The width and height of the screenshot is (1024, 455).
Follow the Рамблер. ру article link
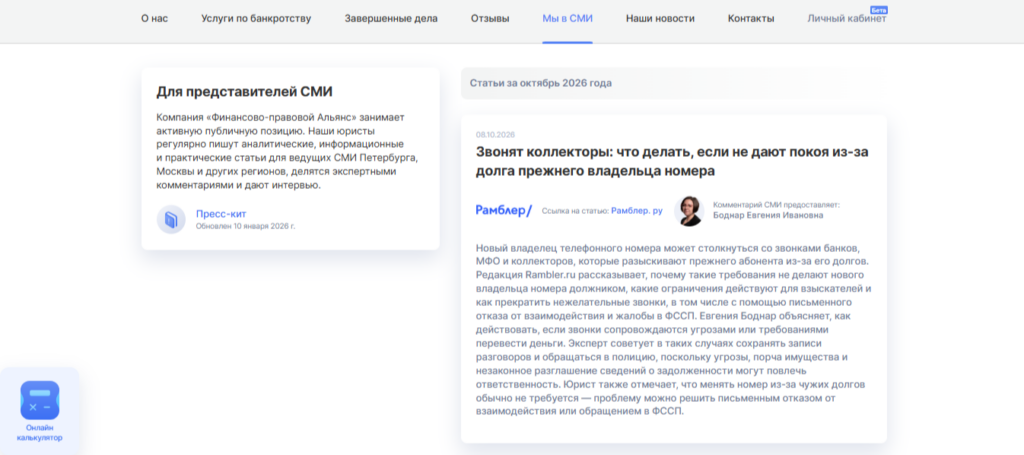[637, 211]
